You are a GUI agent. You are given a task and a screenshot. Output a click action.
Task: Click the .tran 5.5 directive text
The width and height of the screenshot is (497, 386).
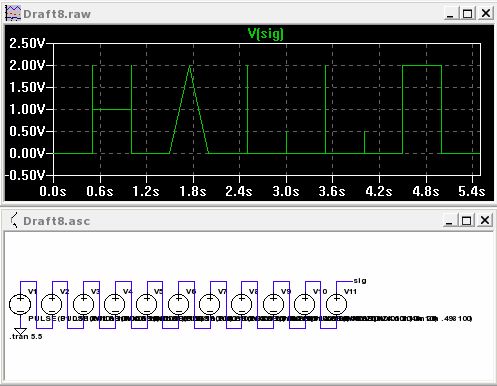(x=26, y=336)
